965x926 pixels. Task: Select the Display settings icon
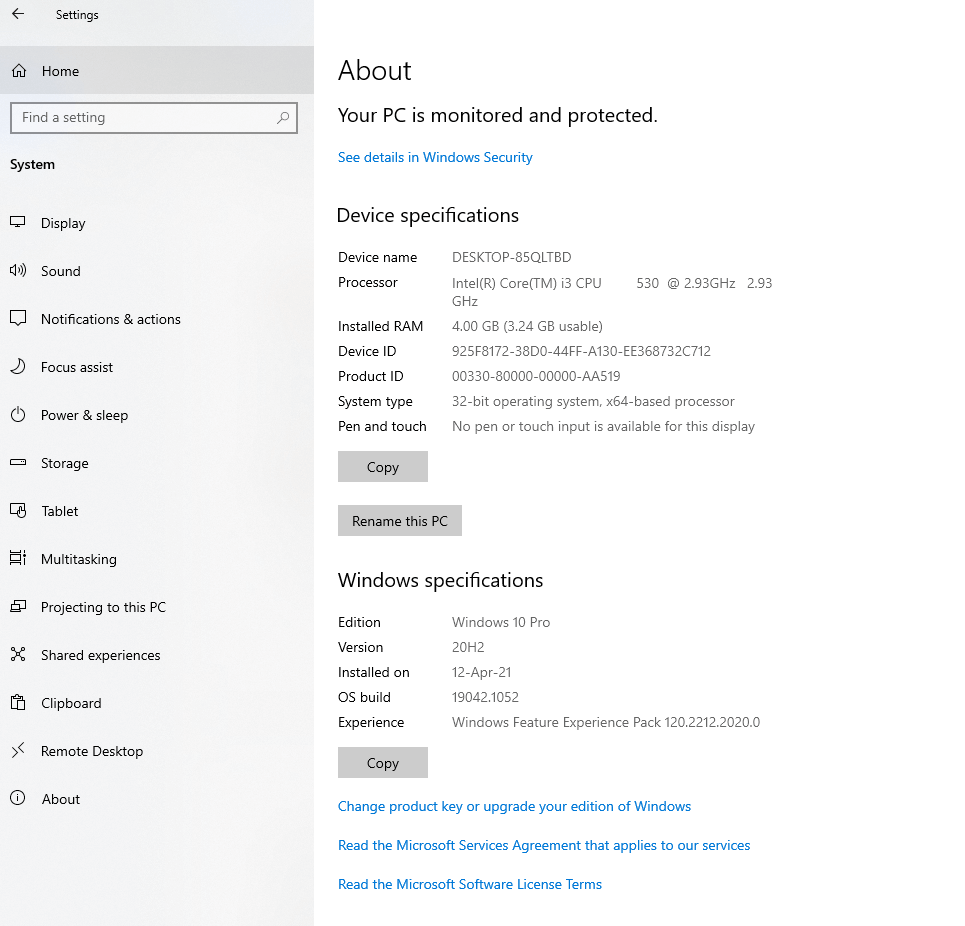18,222
